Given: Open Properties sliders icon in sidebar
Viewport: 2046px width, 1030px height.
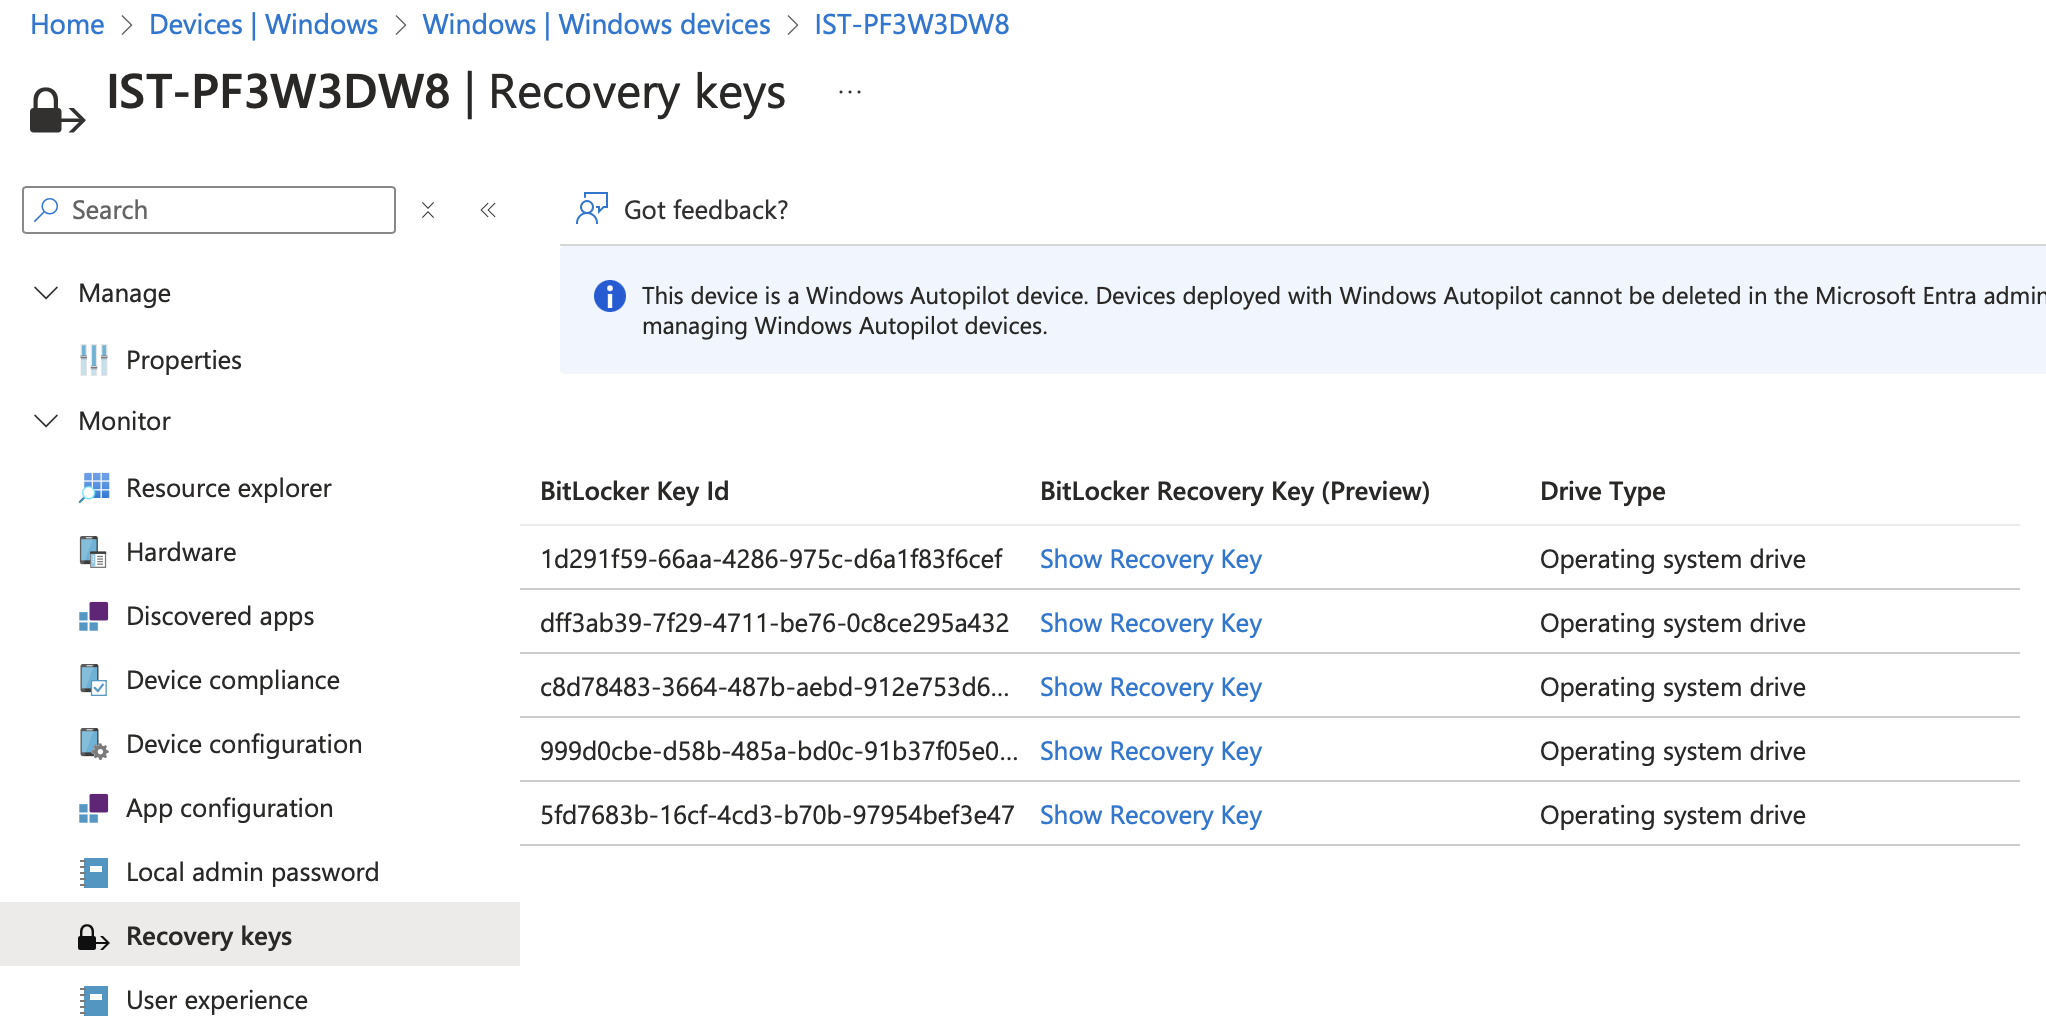Looking at the screenshot, I should click(94, 360).
